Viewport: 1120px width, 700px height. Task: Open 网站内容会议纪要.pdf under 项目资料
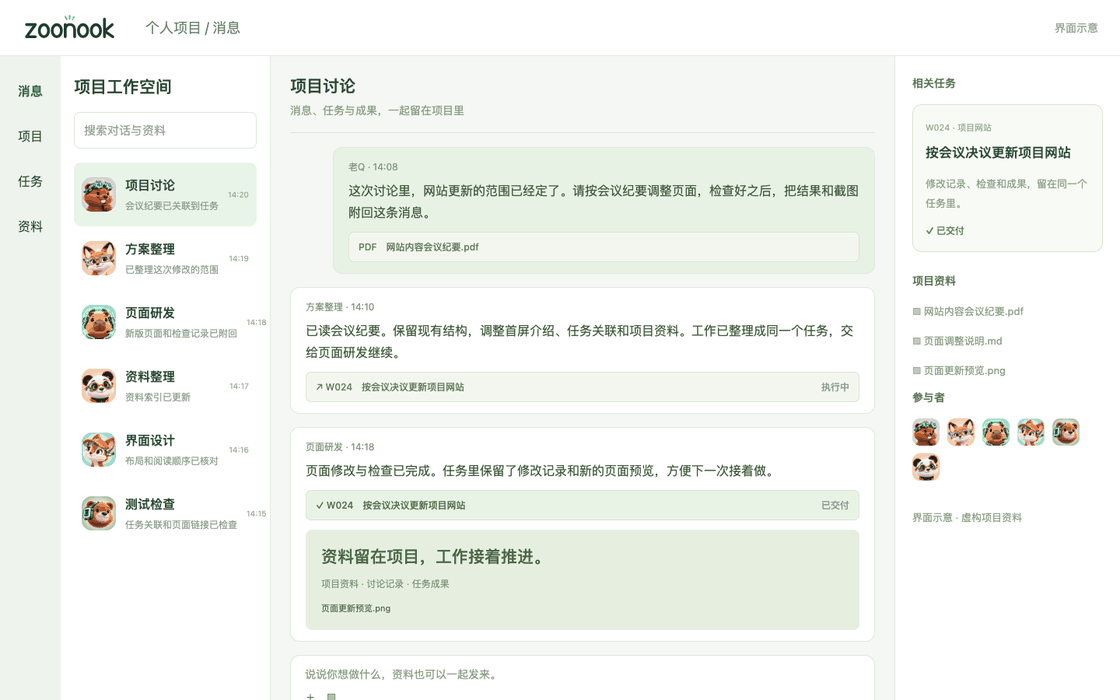[968, 311]
